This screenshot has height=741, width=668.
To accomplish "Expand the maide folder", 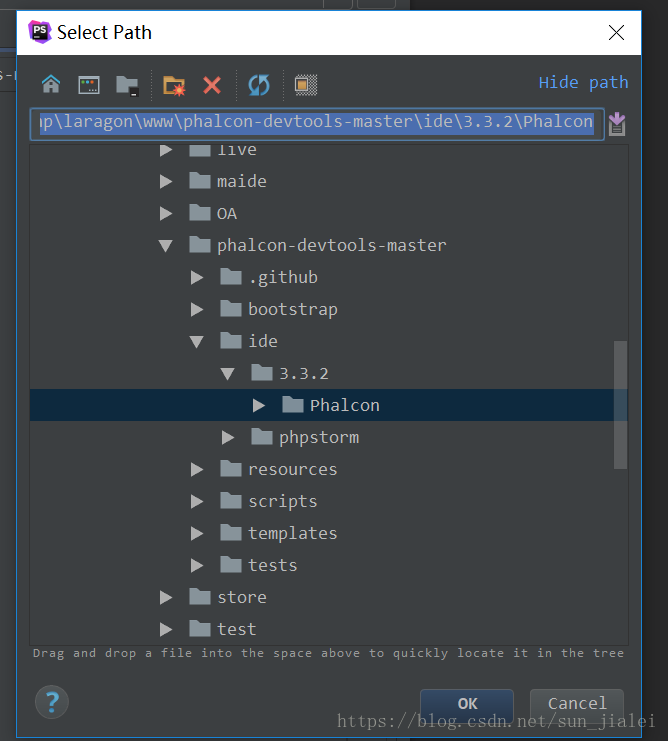I will (x=166, y=181).
